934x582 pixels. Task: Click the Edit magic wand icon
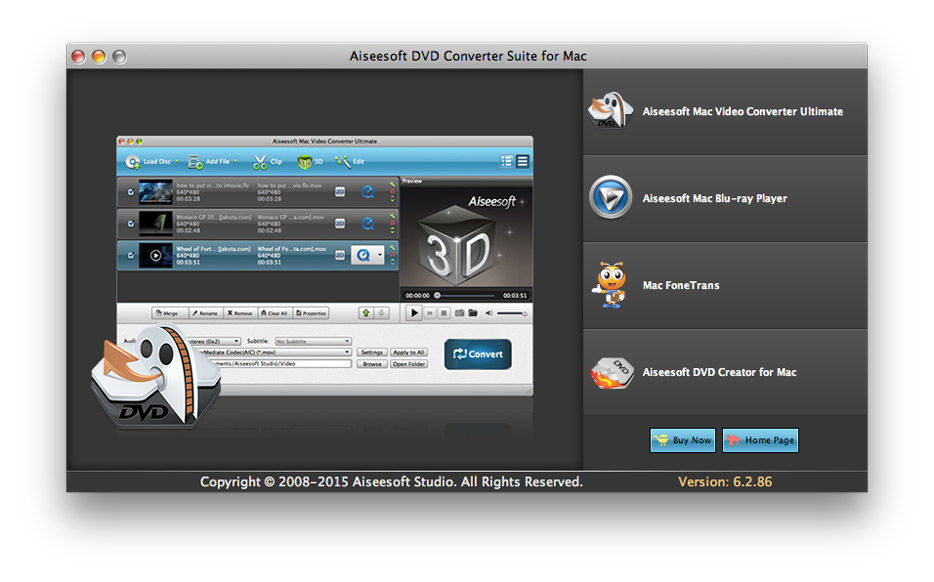tap(343, 161)
